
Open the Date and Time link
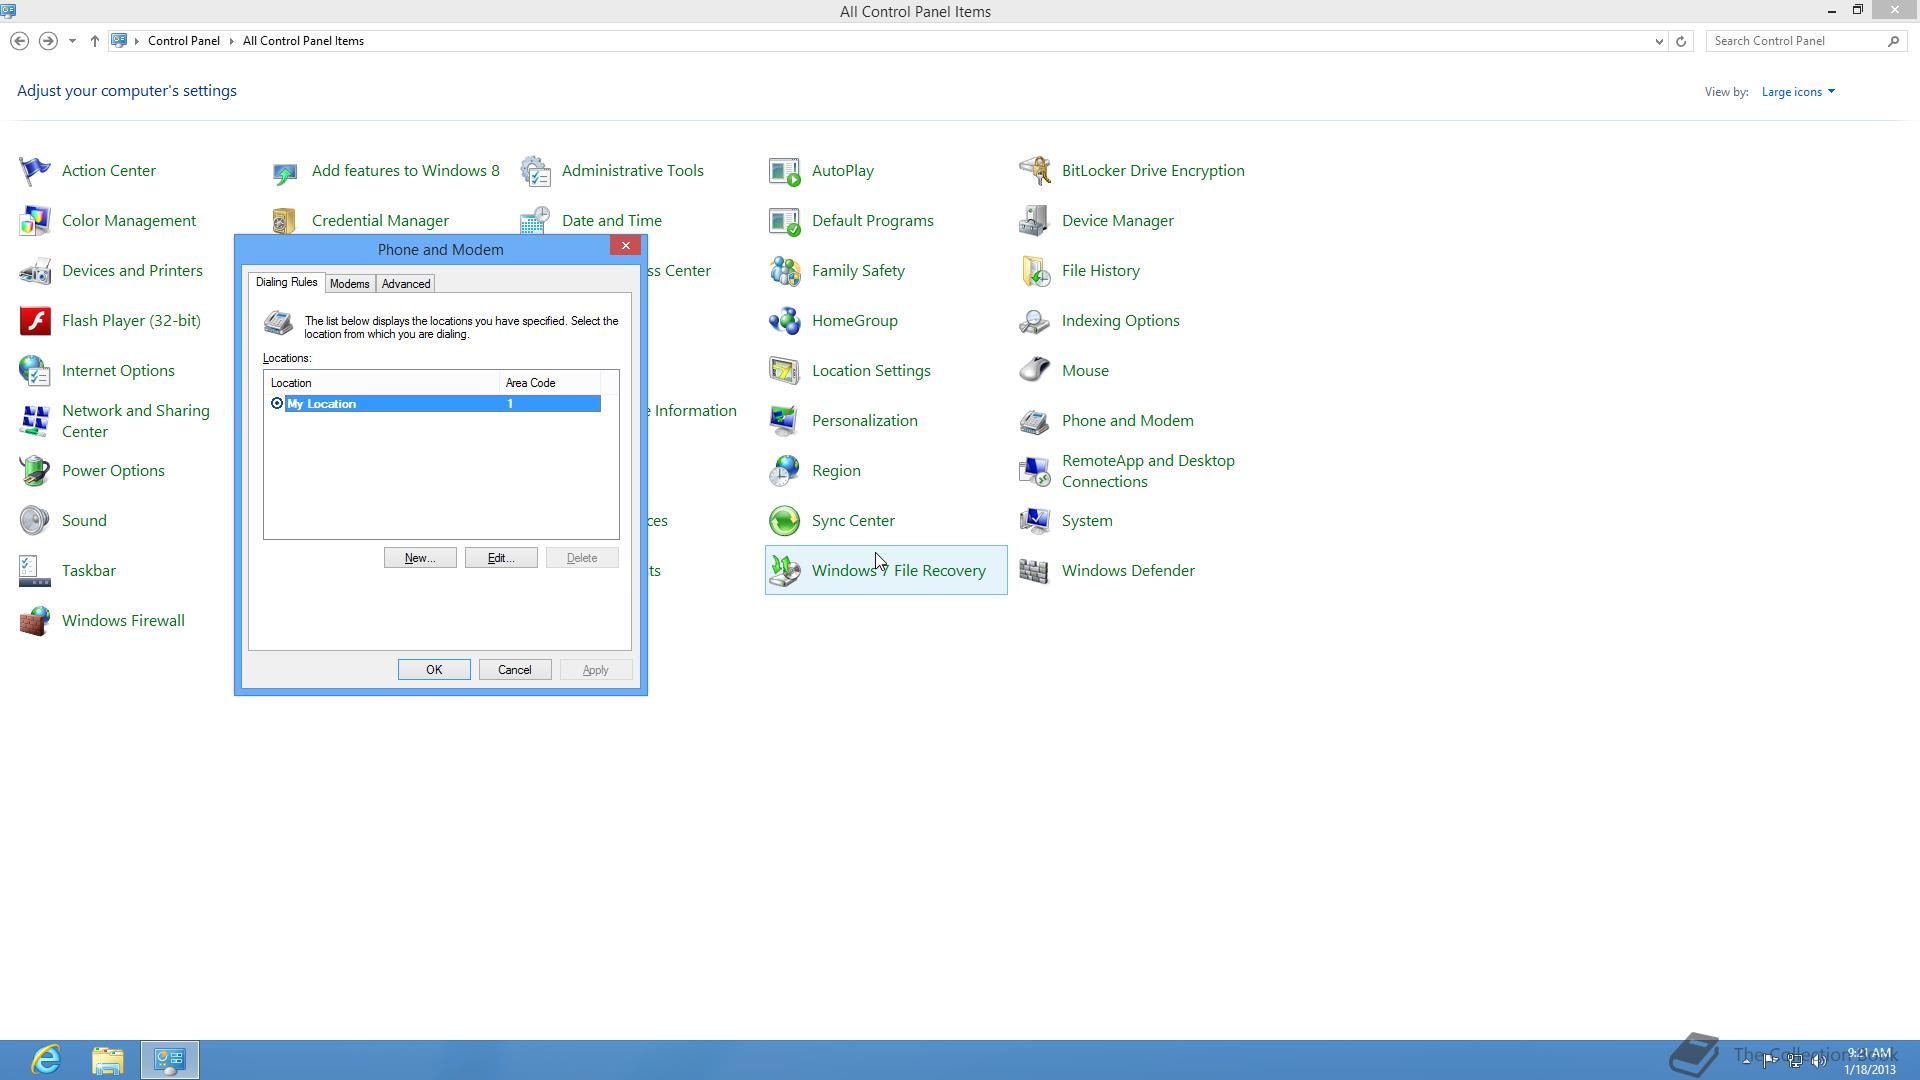(x=612, y=221)
